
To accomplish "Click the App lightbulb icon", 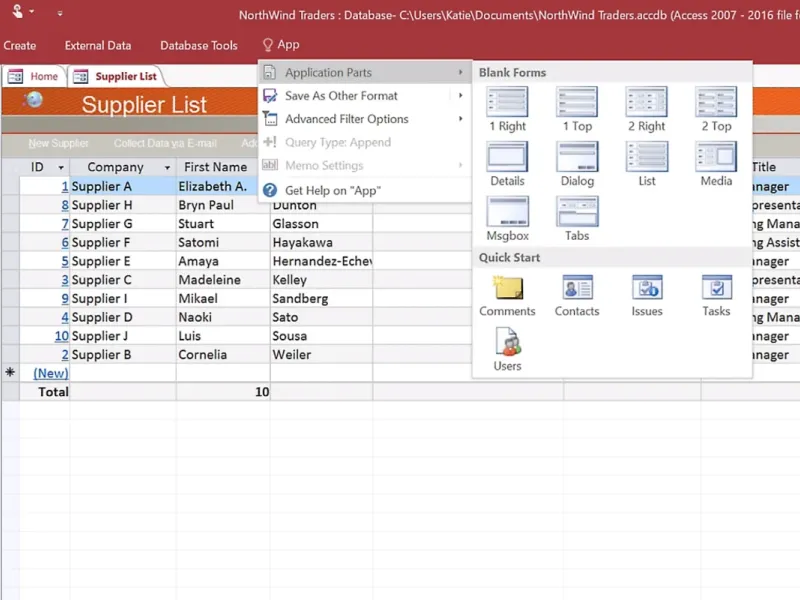I will coord(267,45).
